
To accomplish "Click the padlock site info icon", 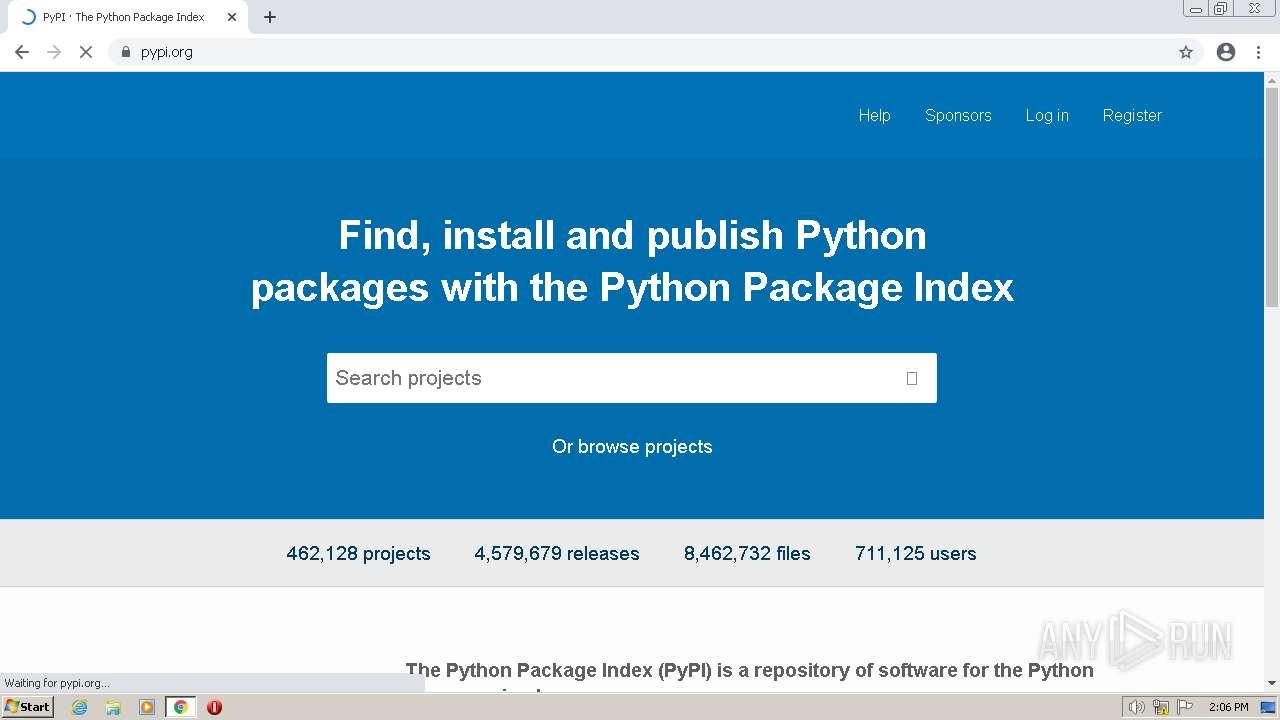I will (x=125, y=52).
